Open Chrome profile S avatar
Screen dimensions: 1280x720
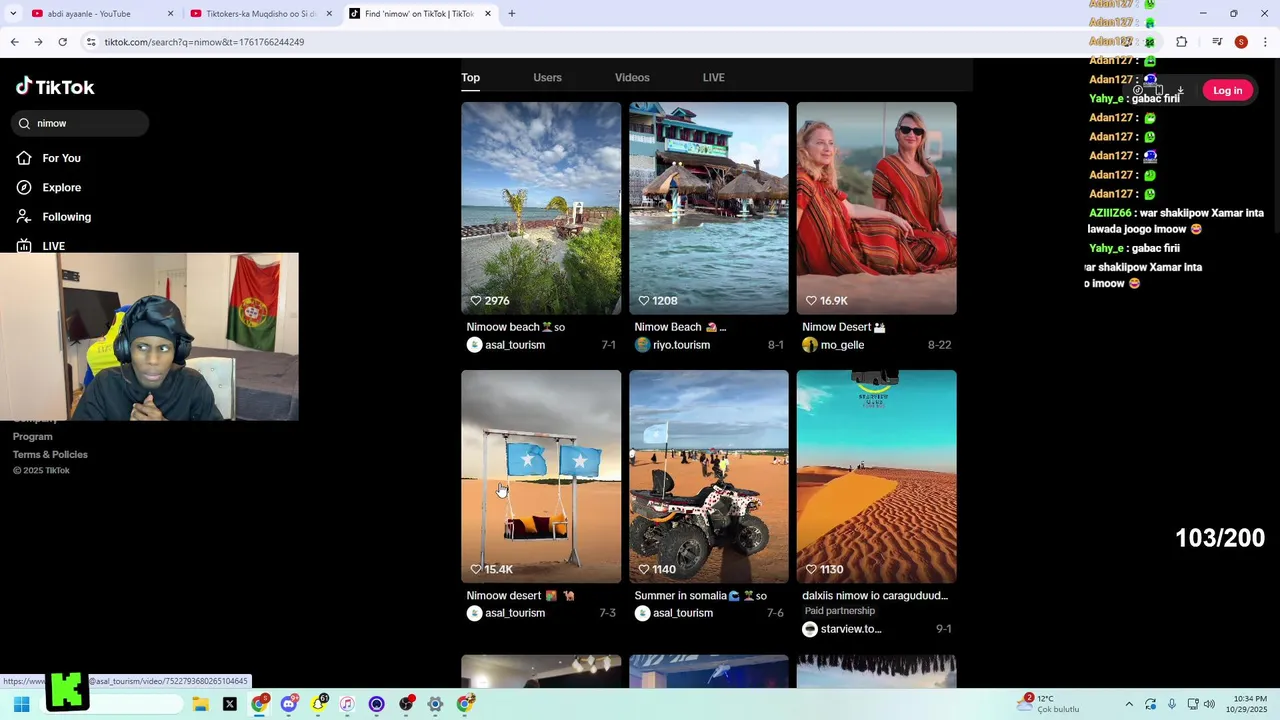coord(1241,42)
